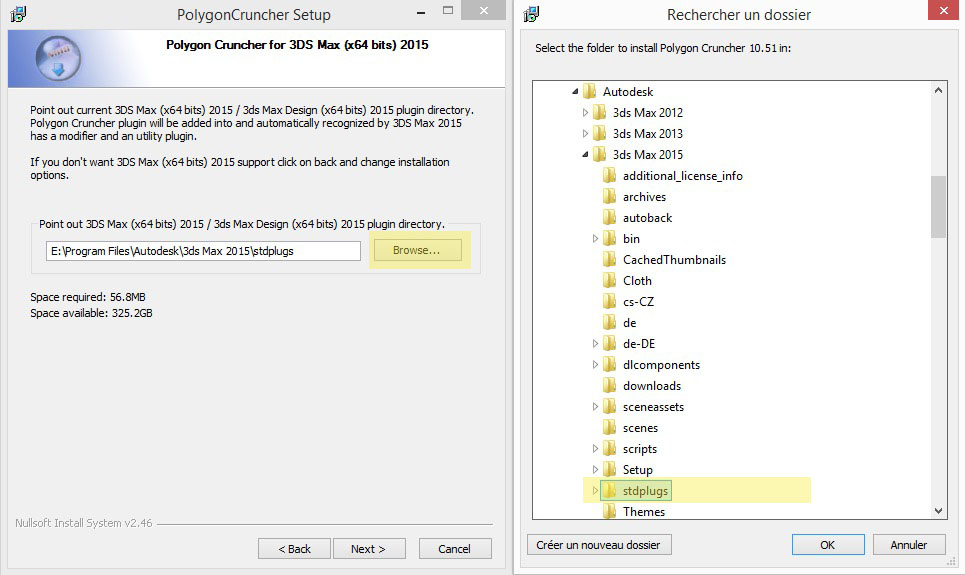The width and height of the screenshot is (965, 575).
Task: Select the dlcomponents folder icon
Action: click(609, 364)
